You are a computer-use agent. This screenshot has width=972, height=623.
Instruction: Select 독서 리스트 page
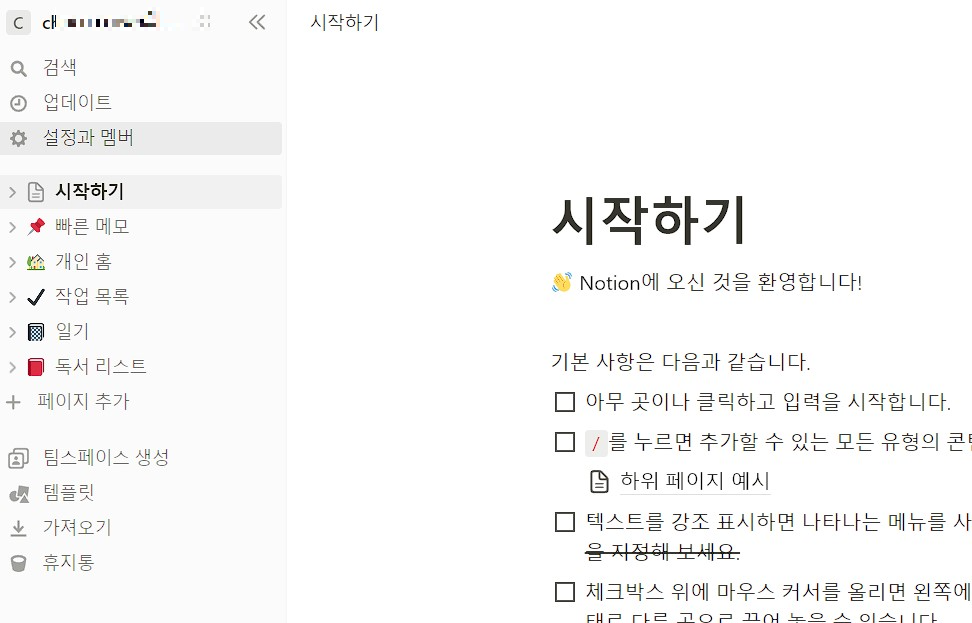(141, 367)
